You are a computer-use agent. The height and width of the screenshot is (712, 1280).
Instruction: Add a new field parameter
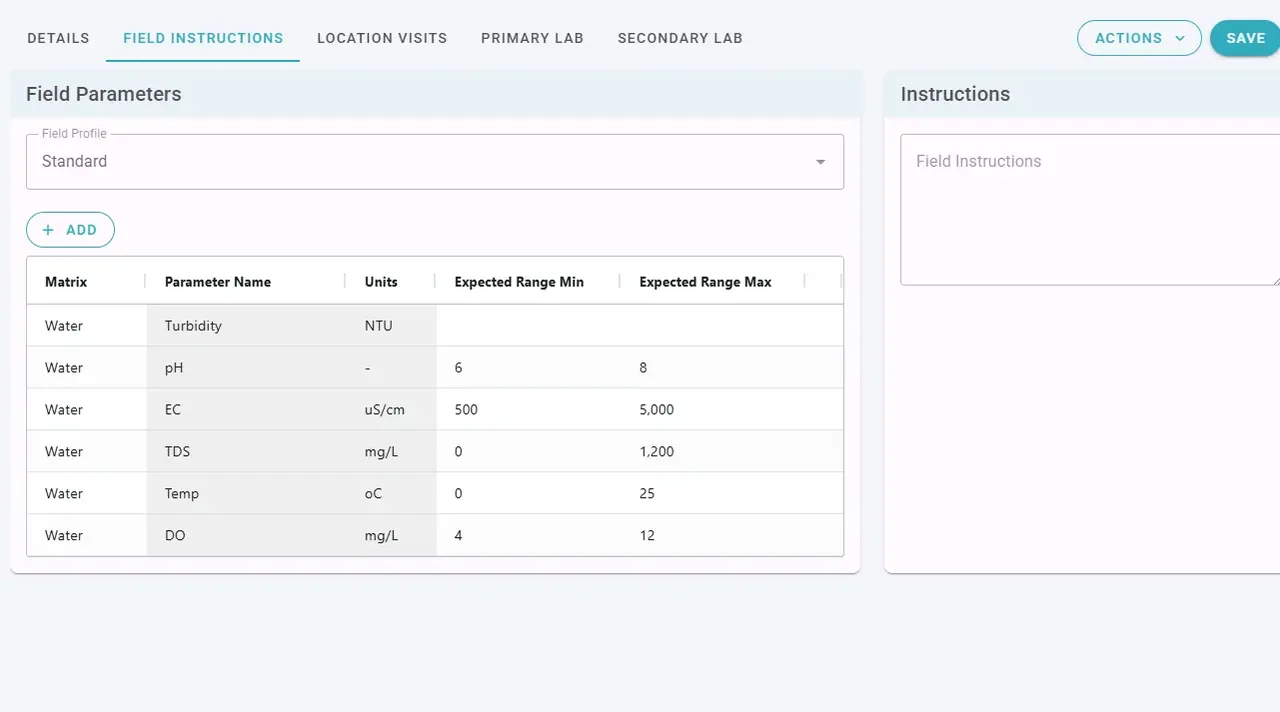(70, 230)
